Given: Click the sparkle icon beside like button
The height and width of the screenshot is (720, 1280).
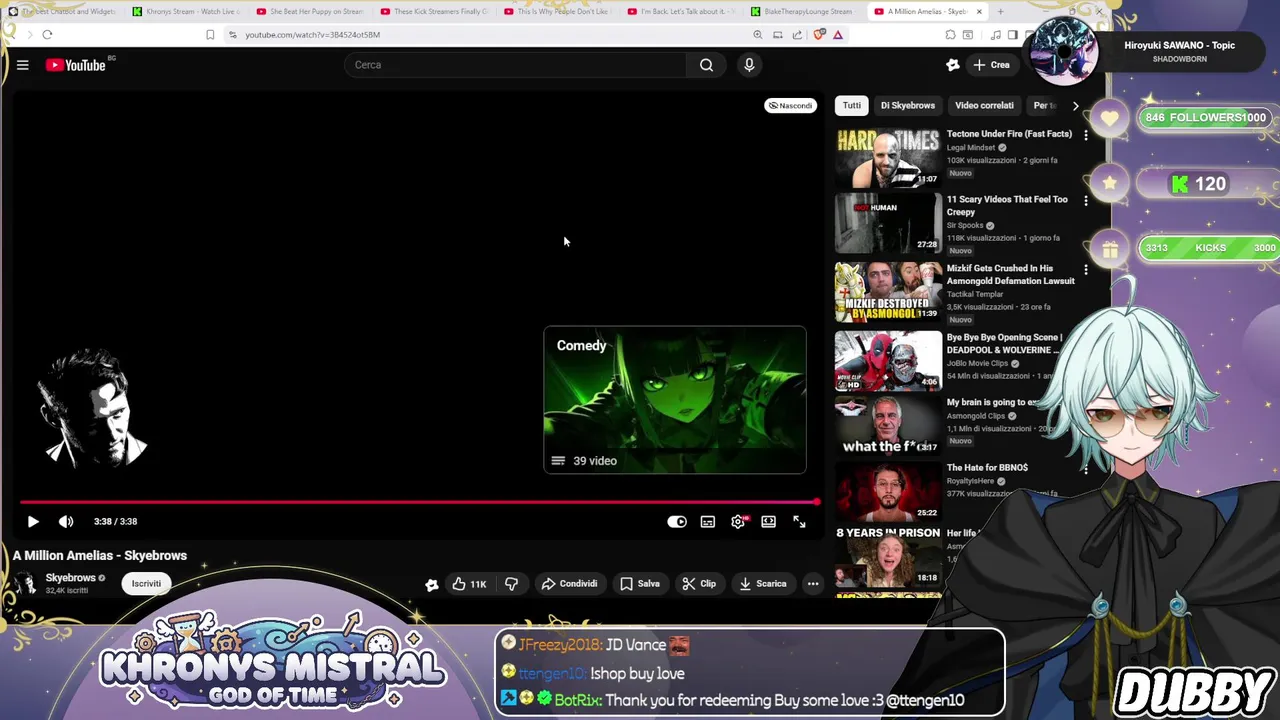Looking at the screenshot, I should coord(432,584).
